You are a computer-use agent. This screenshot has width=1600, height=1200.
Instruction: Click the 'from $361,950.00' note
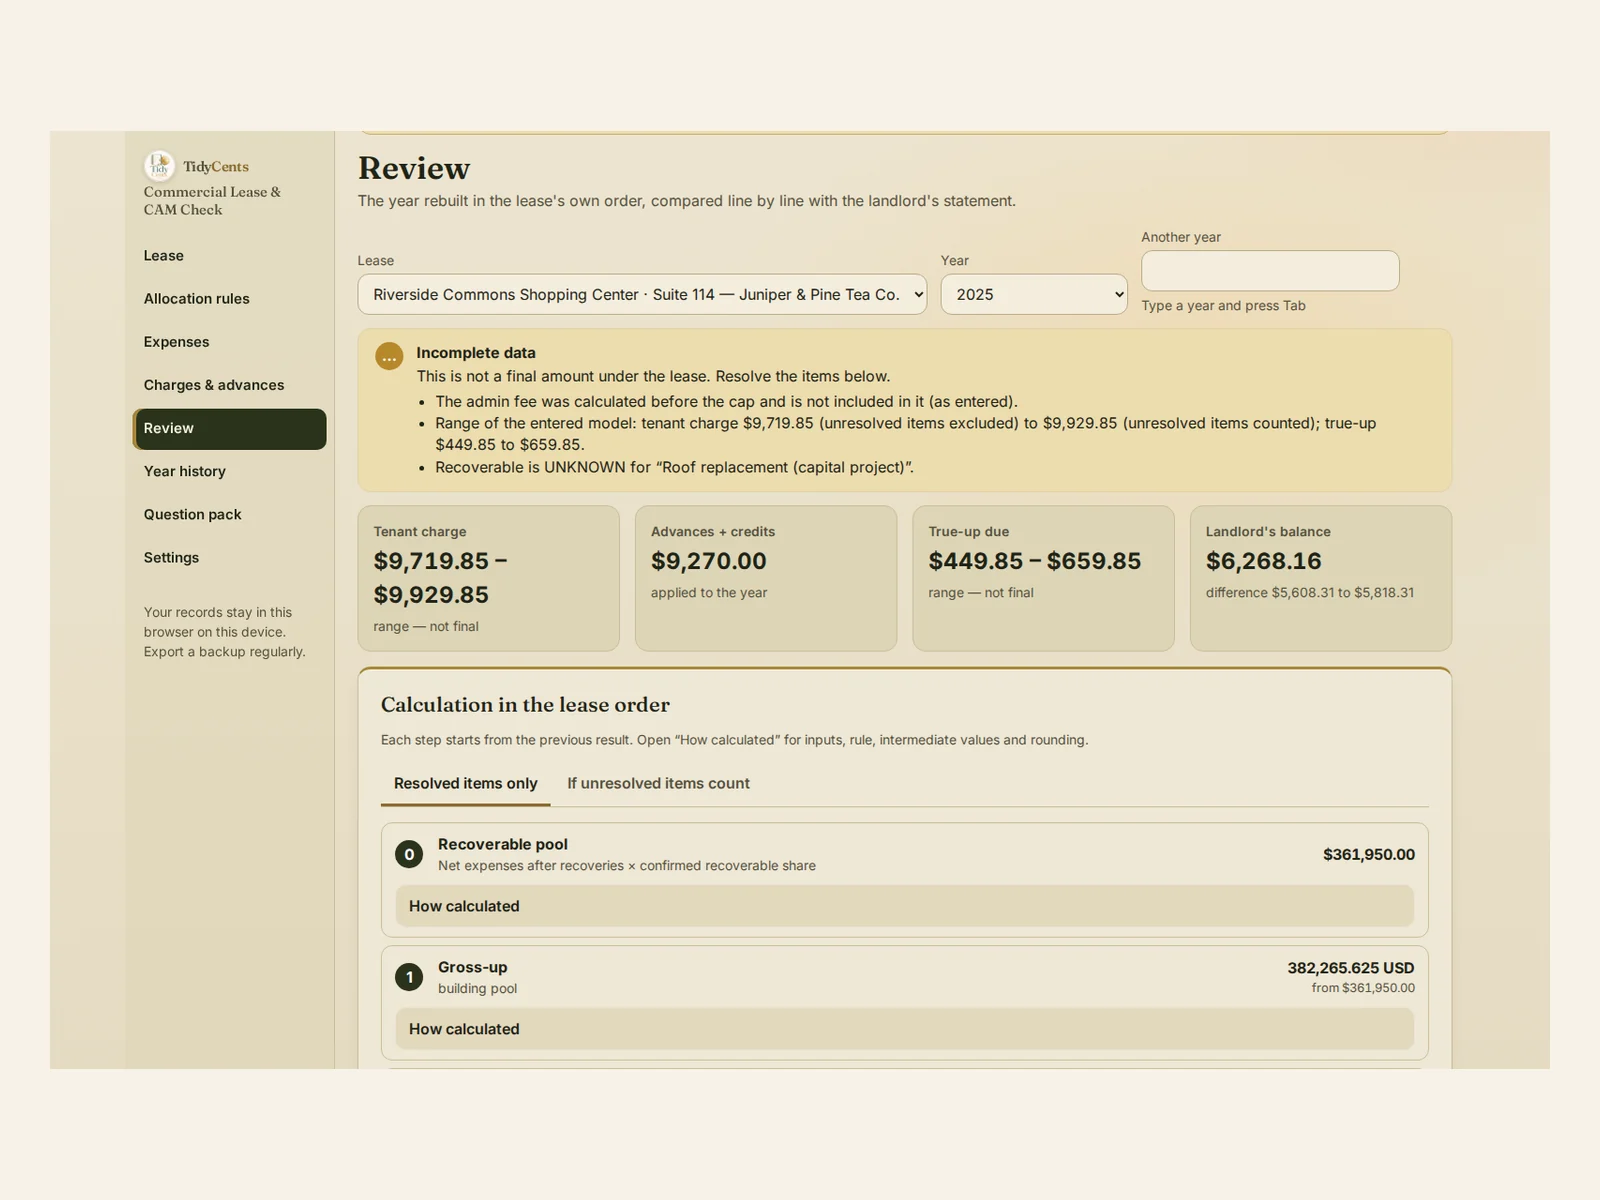(1363, 988)
